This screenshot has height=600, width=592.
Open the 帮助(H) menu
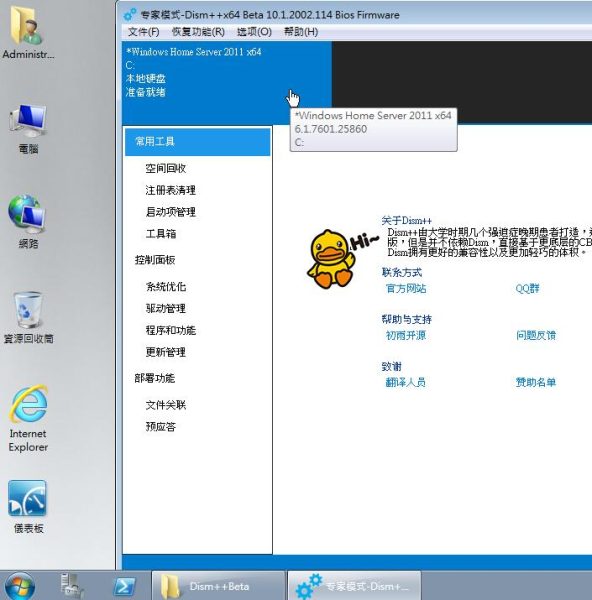[301, 32]
